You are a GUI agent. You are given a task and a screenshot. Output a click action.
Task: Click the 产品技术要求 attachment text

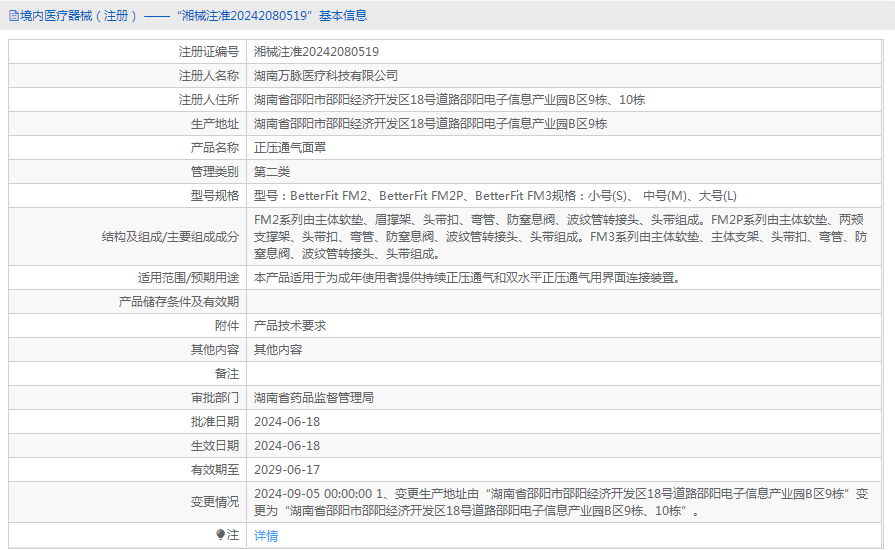[290, 326]
